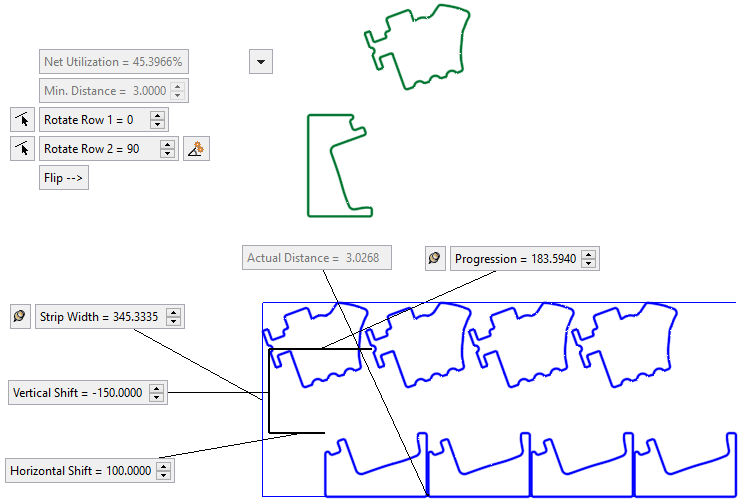Increase the Strip Width value with up arrow
Viewport: 745px width, 504px height.
(x=173, y=313)
